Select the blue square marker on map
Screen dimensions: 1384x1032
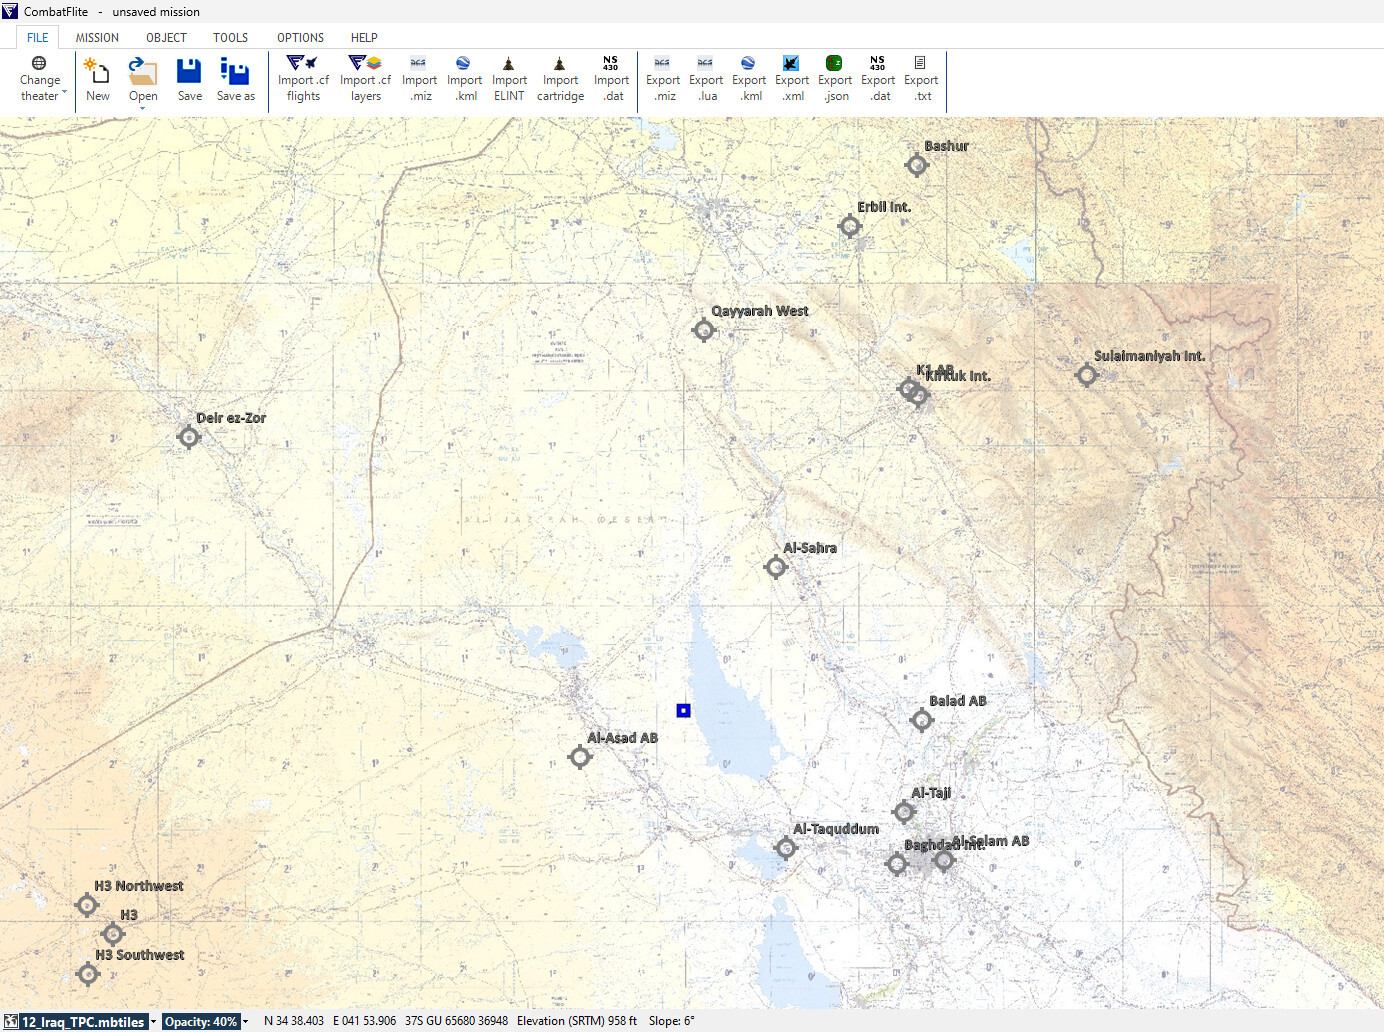[x=683, y=711]
